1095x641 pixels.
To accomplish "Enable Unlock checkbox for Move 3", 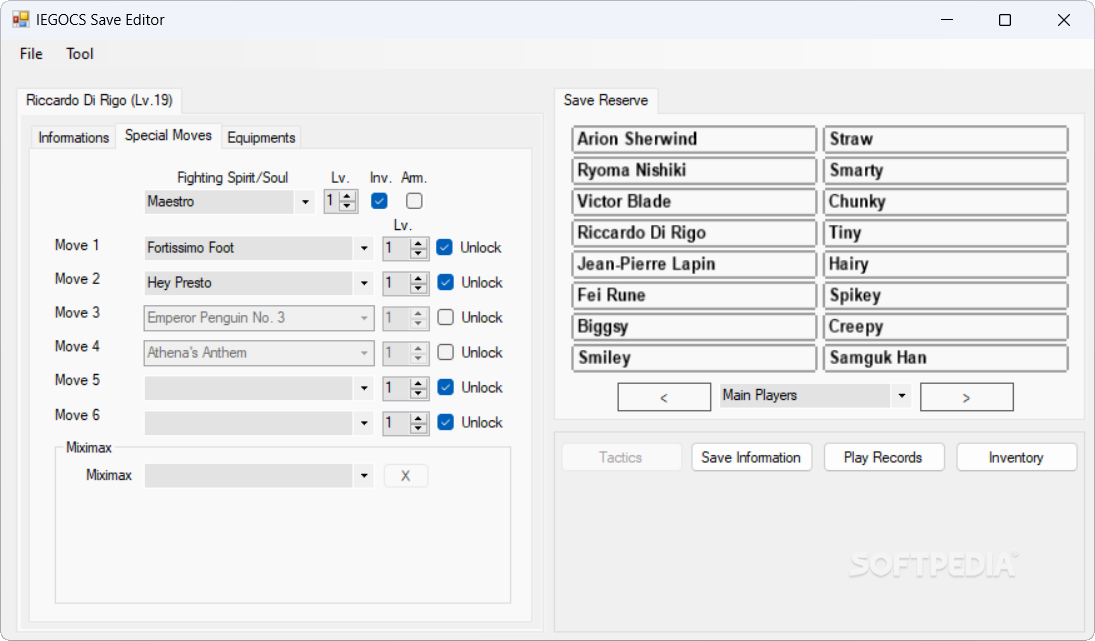I will (445, 317).
